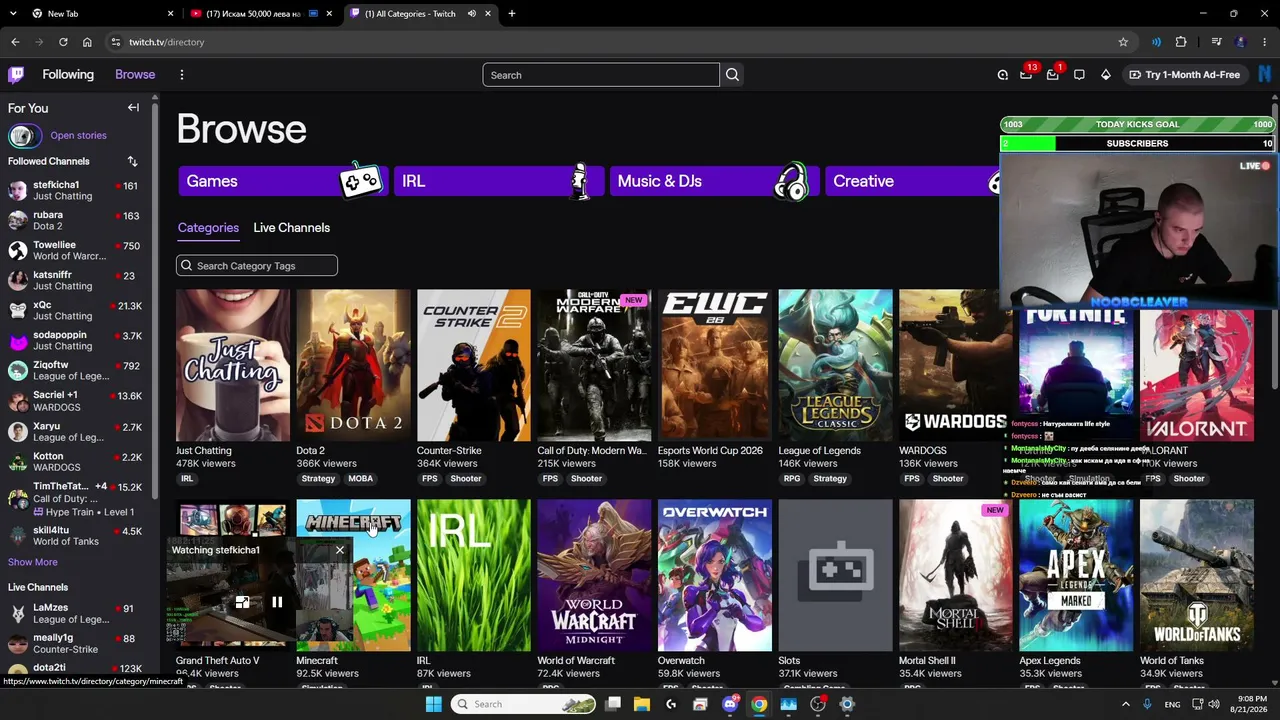Image resolution: width=1280 pixels, height=720 pixels.
Task: Open the Esports World Cup 2026 cover
Action: coord(715,366)
